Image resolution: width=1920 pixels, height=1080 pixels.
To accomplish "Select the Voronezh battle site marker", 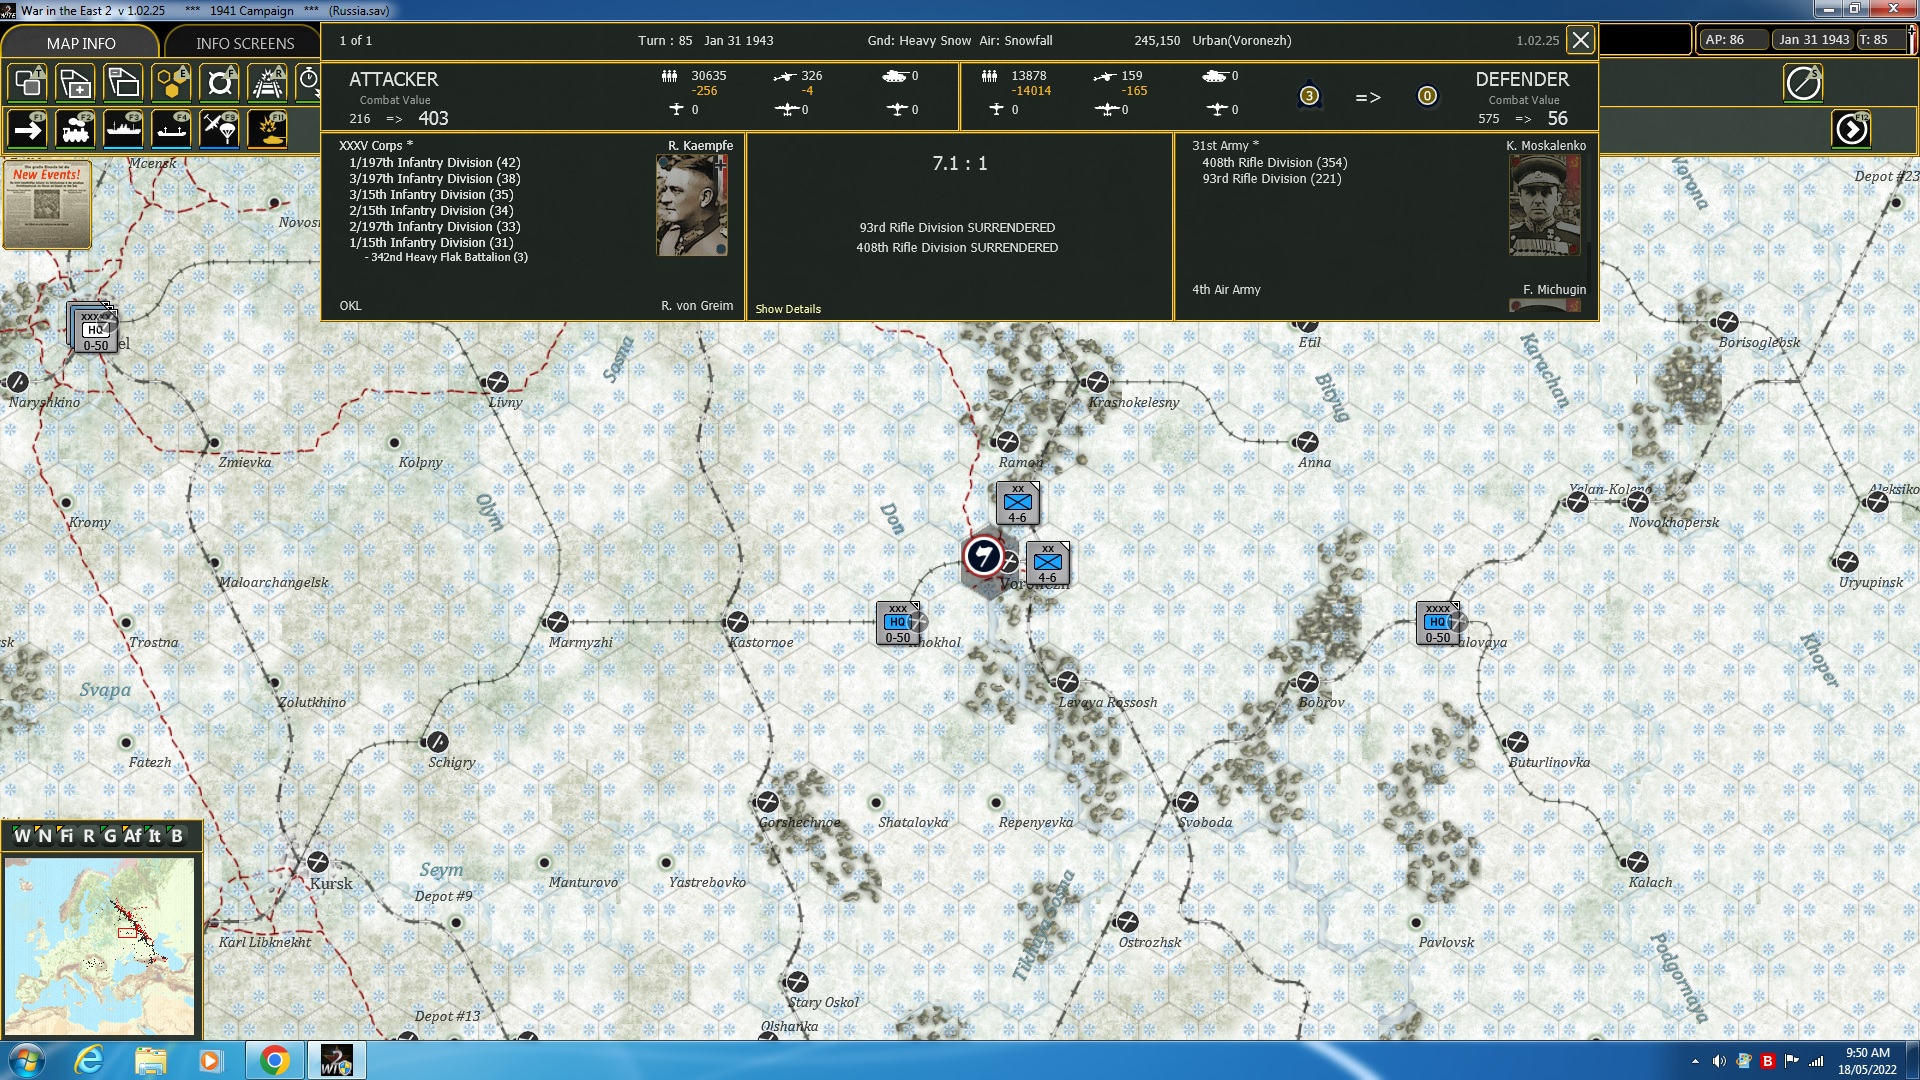I will [x=984, y=557].
